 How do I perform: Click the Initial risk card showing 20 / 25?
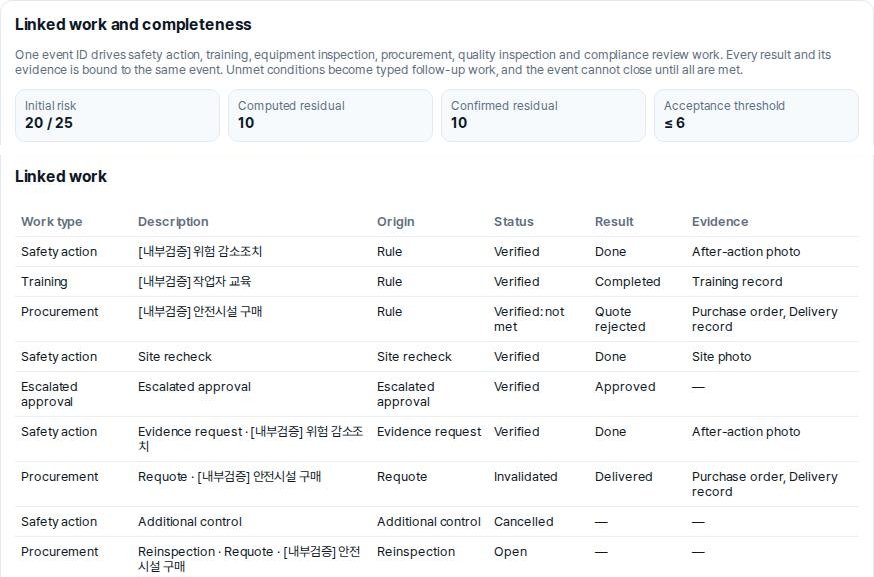[x=117, y=115]
